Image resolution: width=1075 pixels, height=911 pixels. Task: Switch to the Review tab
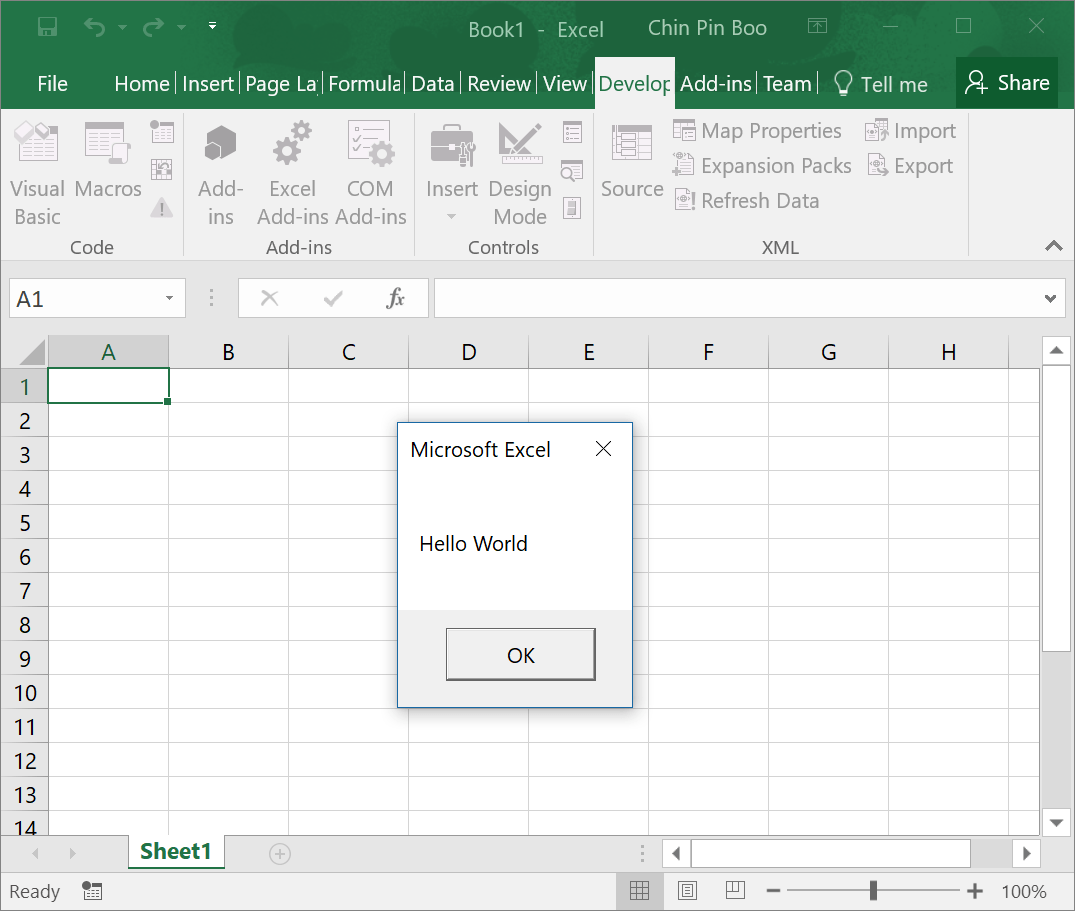coord(499,84)
